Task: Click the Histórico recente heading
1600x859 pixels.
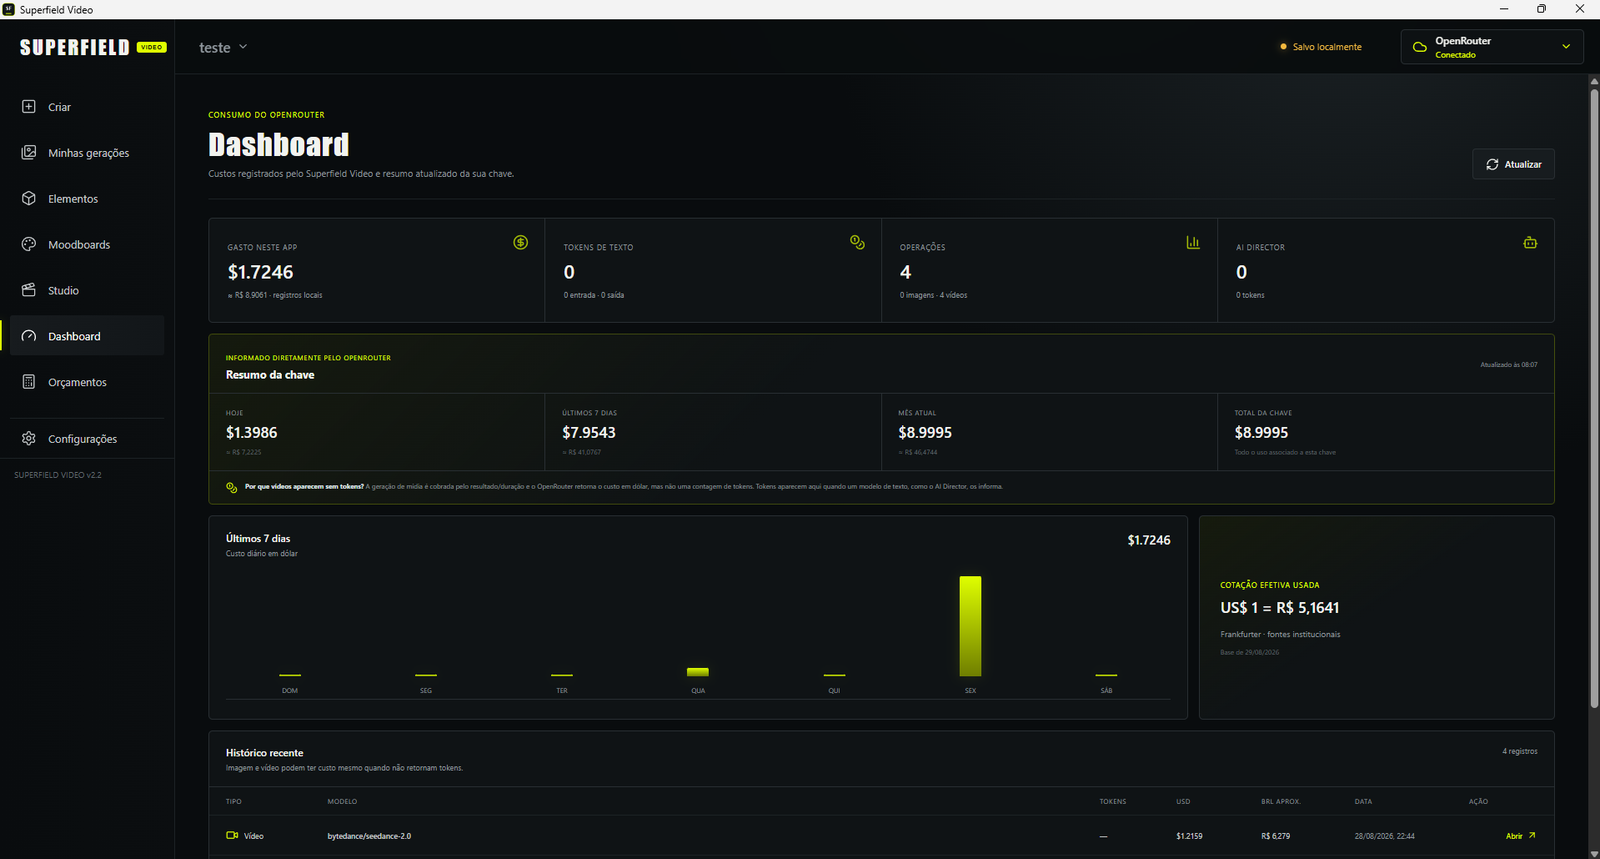Action: click(264, 753)
